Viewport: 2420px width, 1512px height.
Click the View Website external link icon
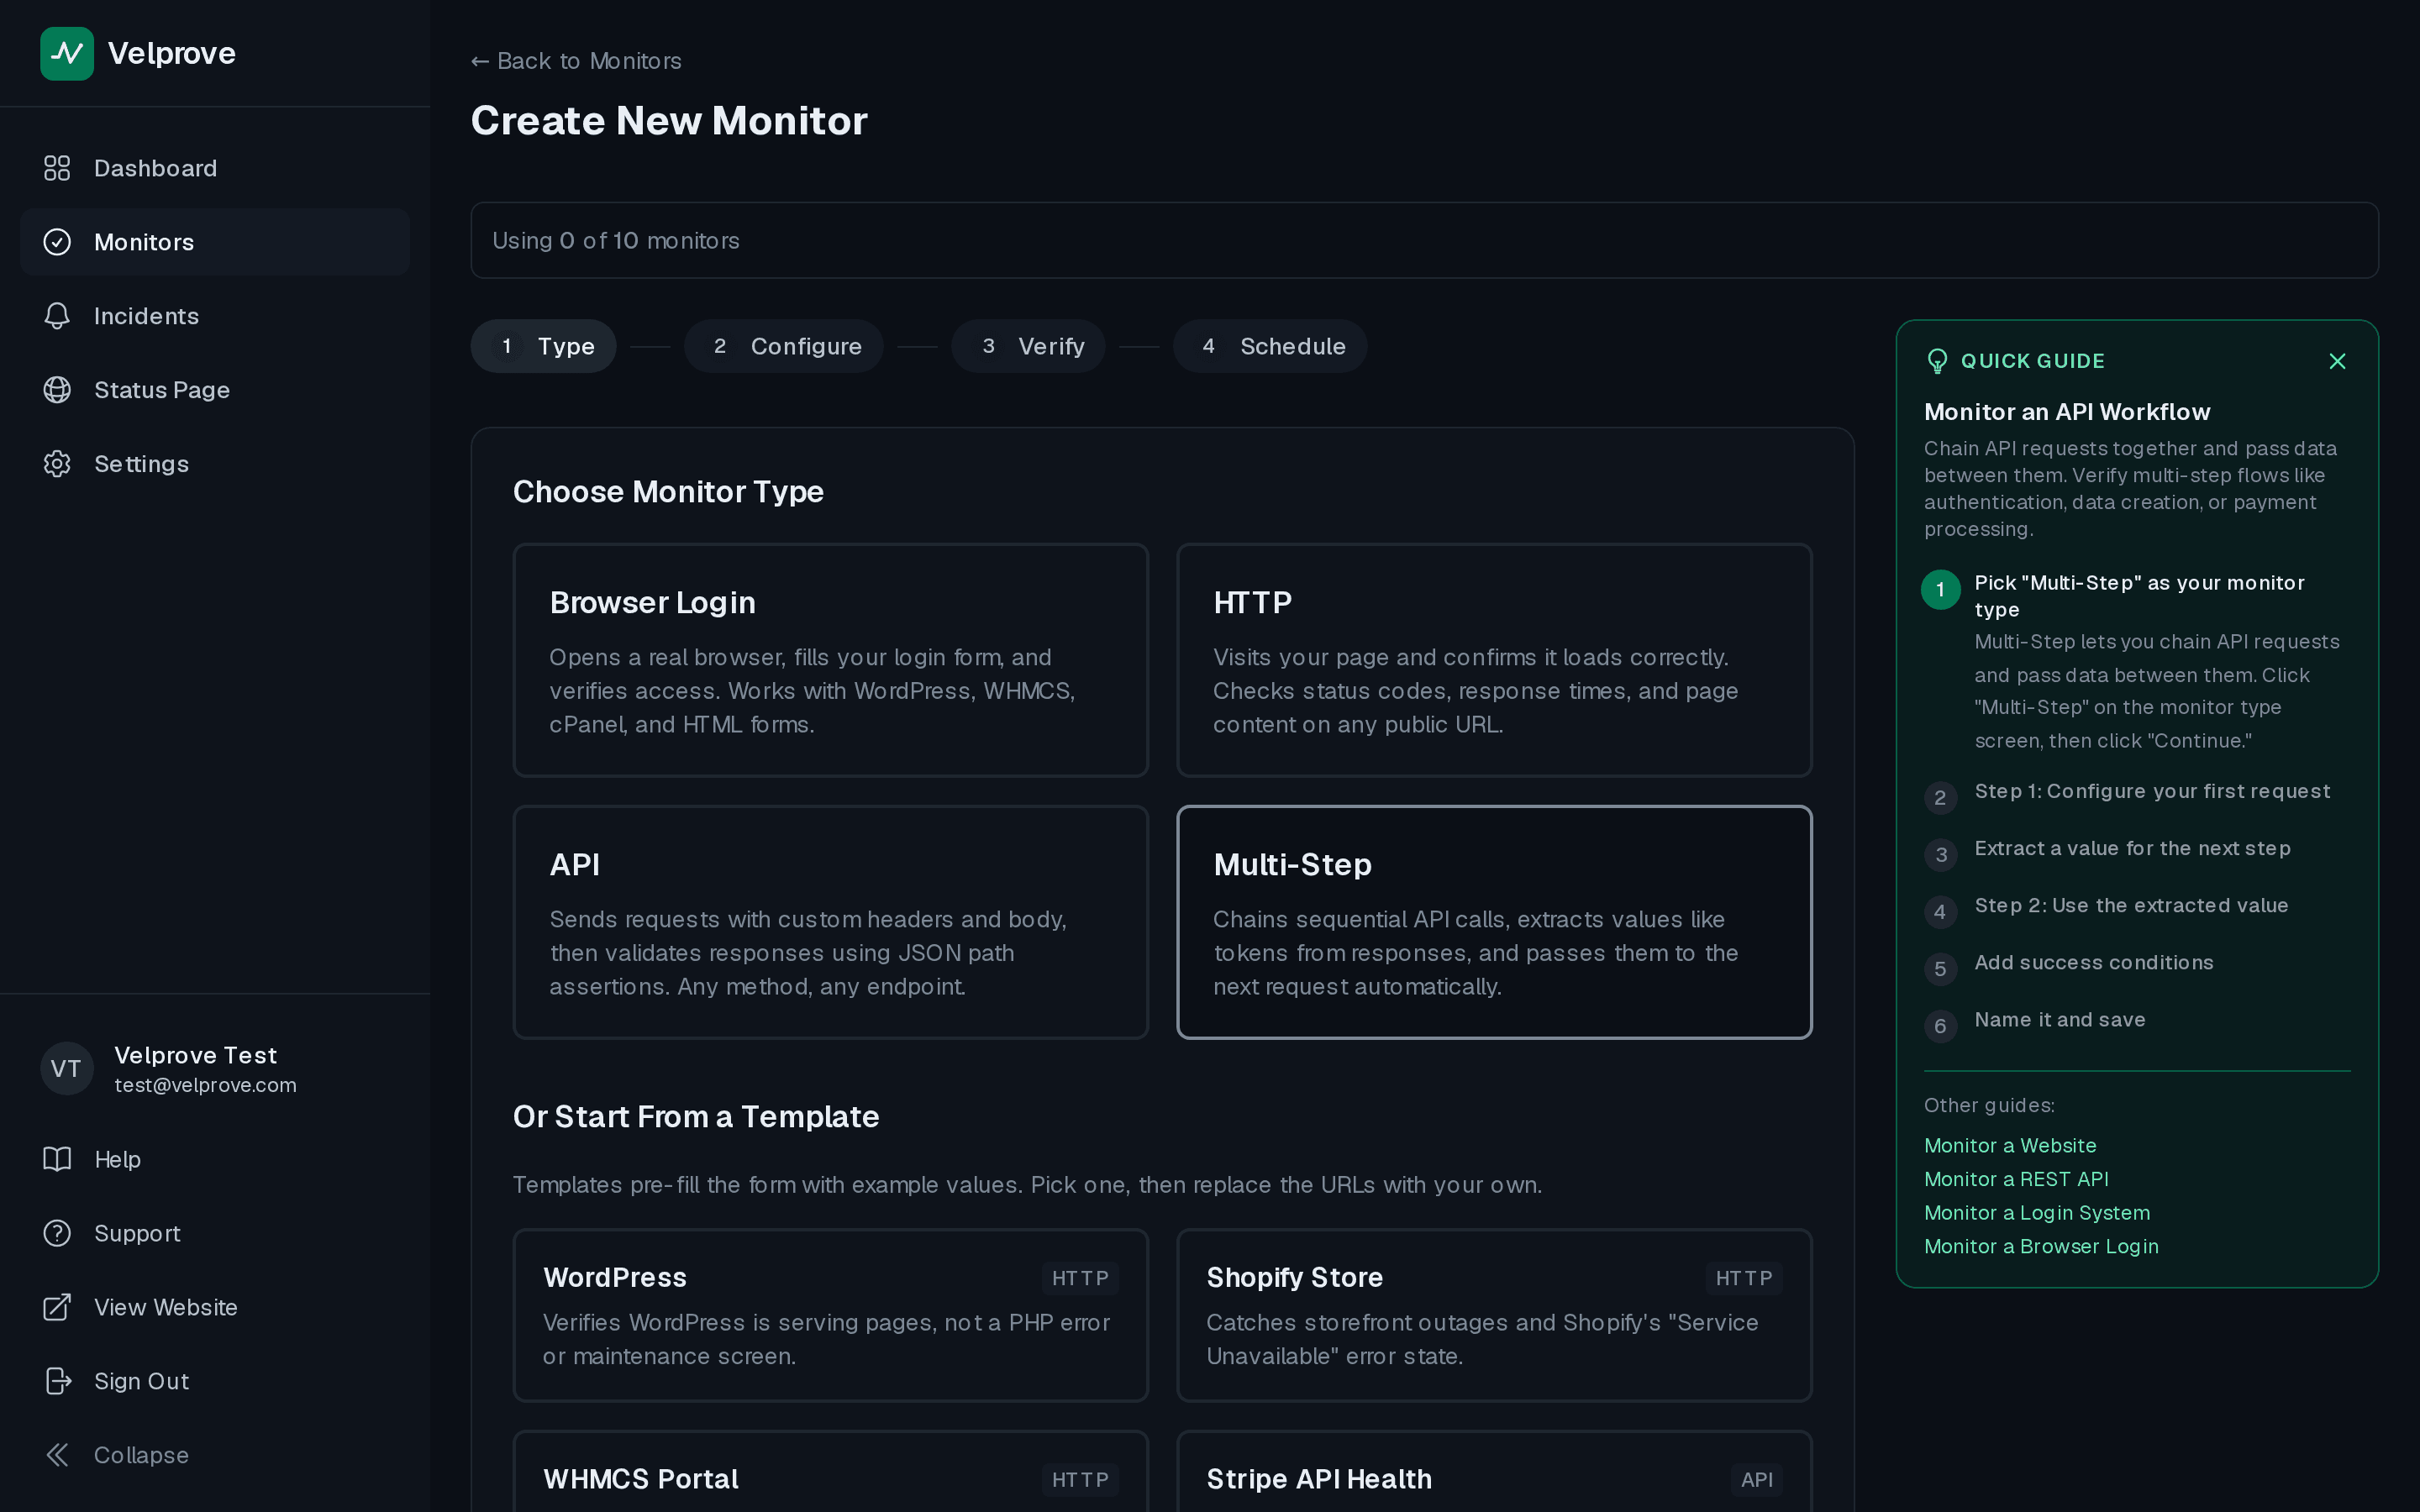[57, 1307]
